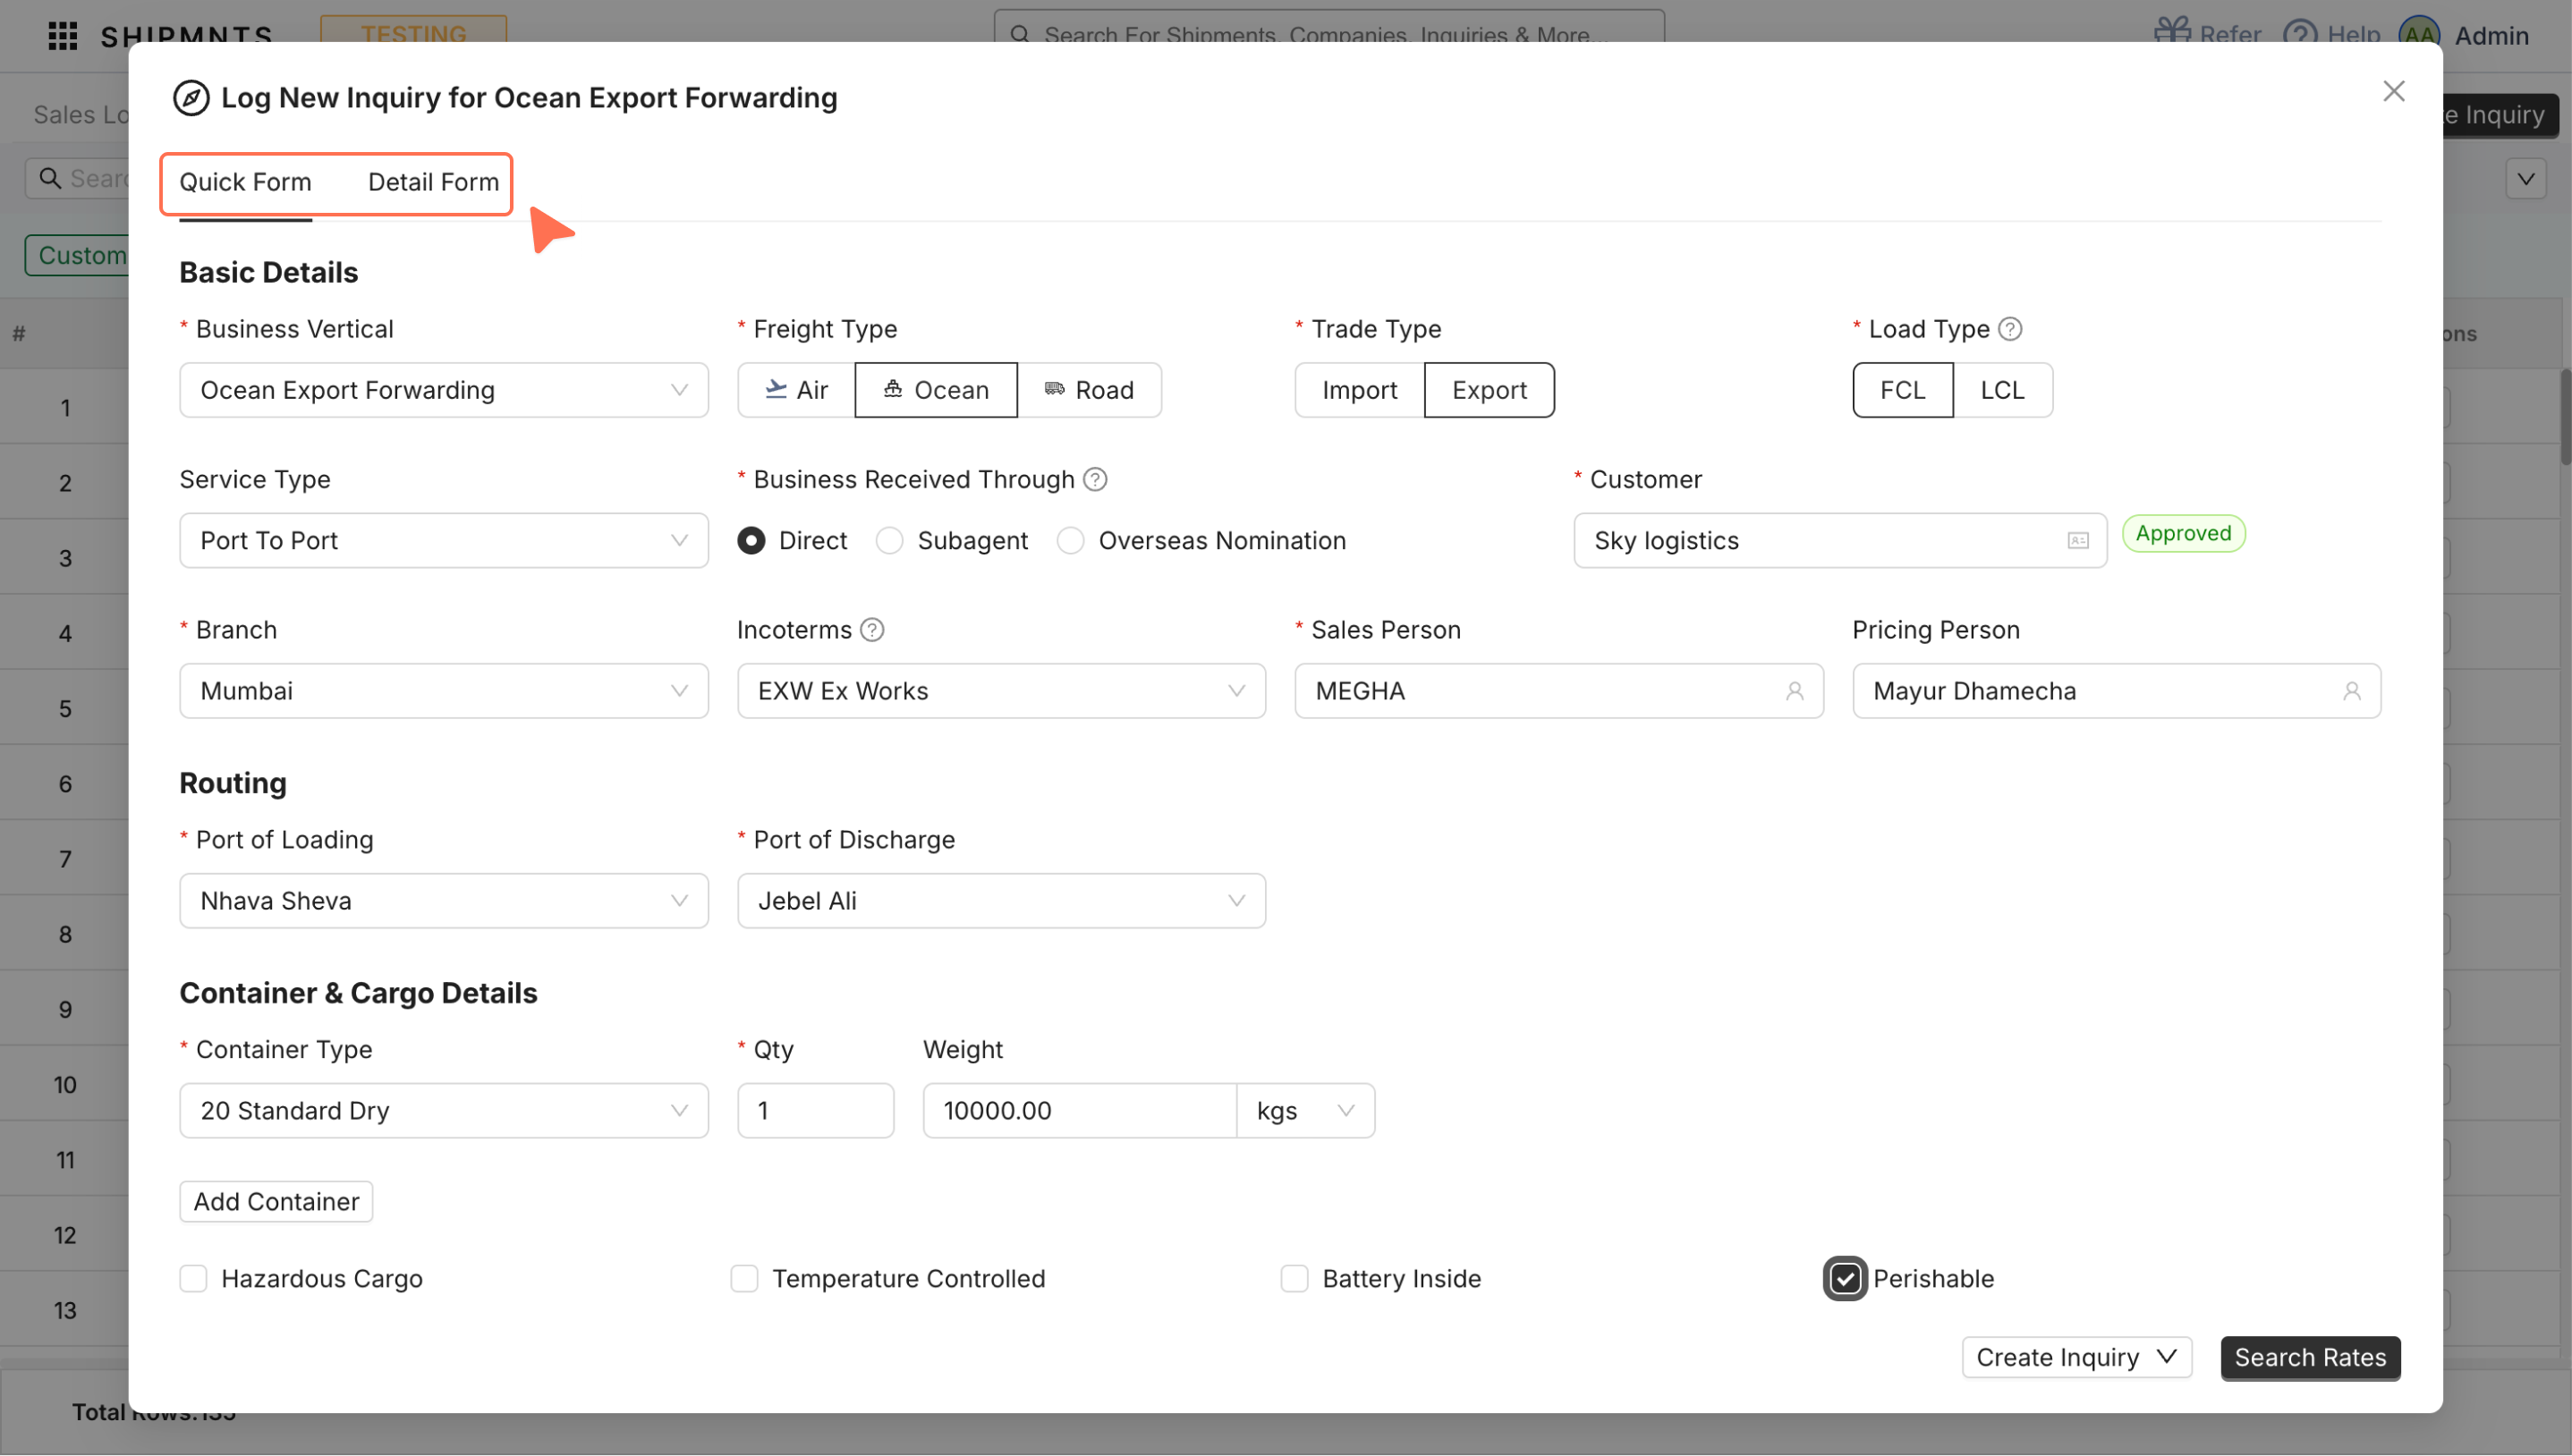Open the Business Vertical dropdown

point(444,390)
